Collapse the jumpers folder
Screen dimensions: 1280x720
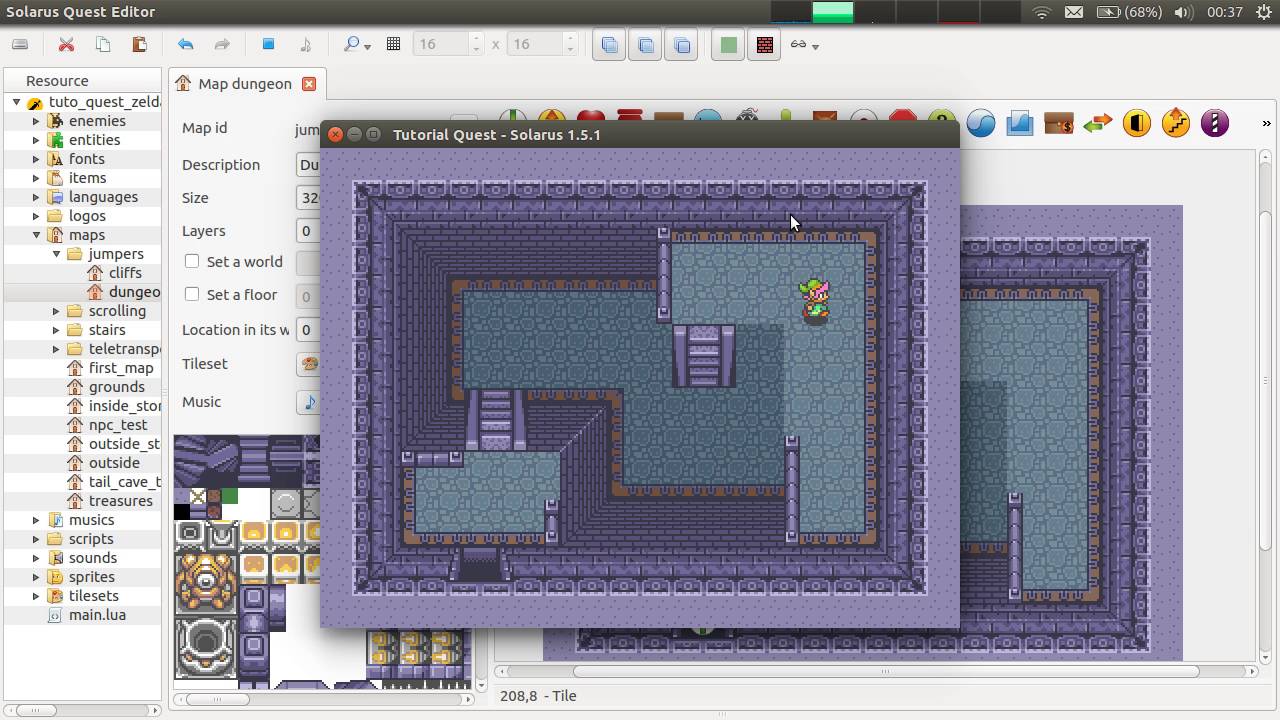56,254
